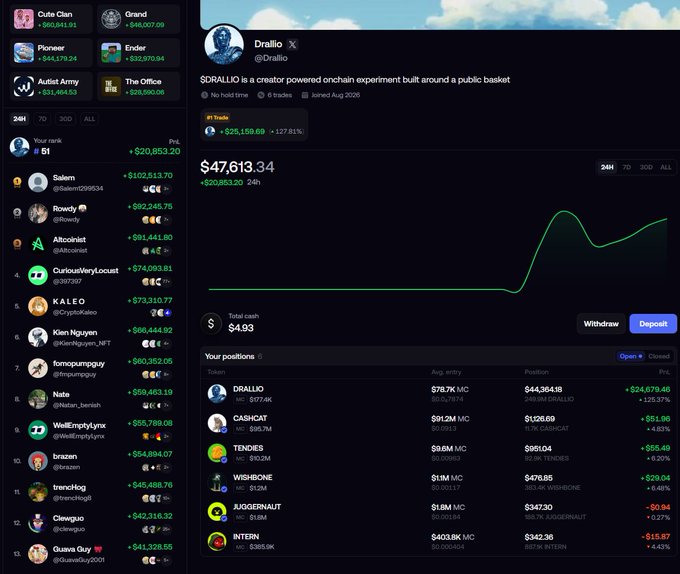Click the Deposit button
This screenshot has height=574, width=680.
(x=653, y=324)
